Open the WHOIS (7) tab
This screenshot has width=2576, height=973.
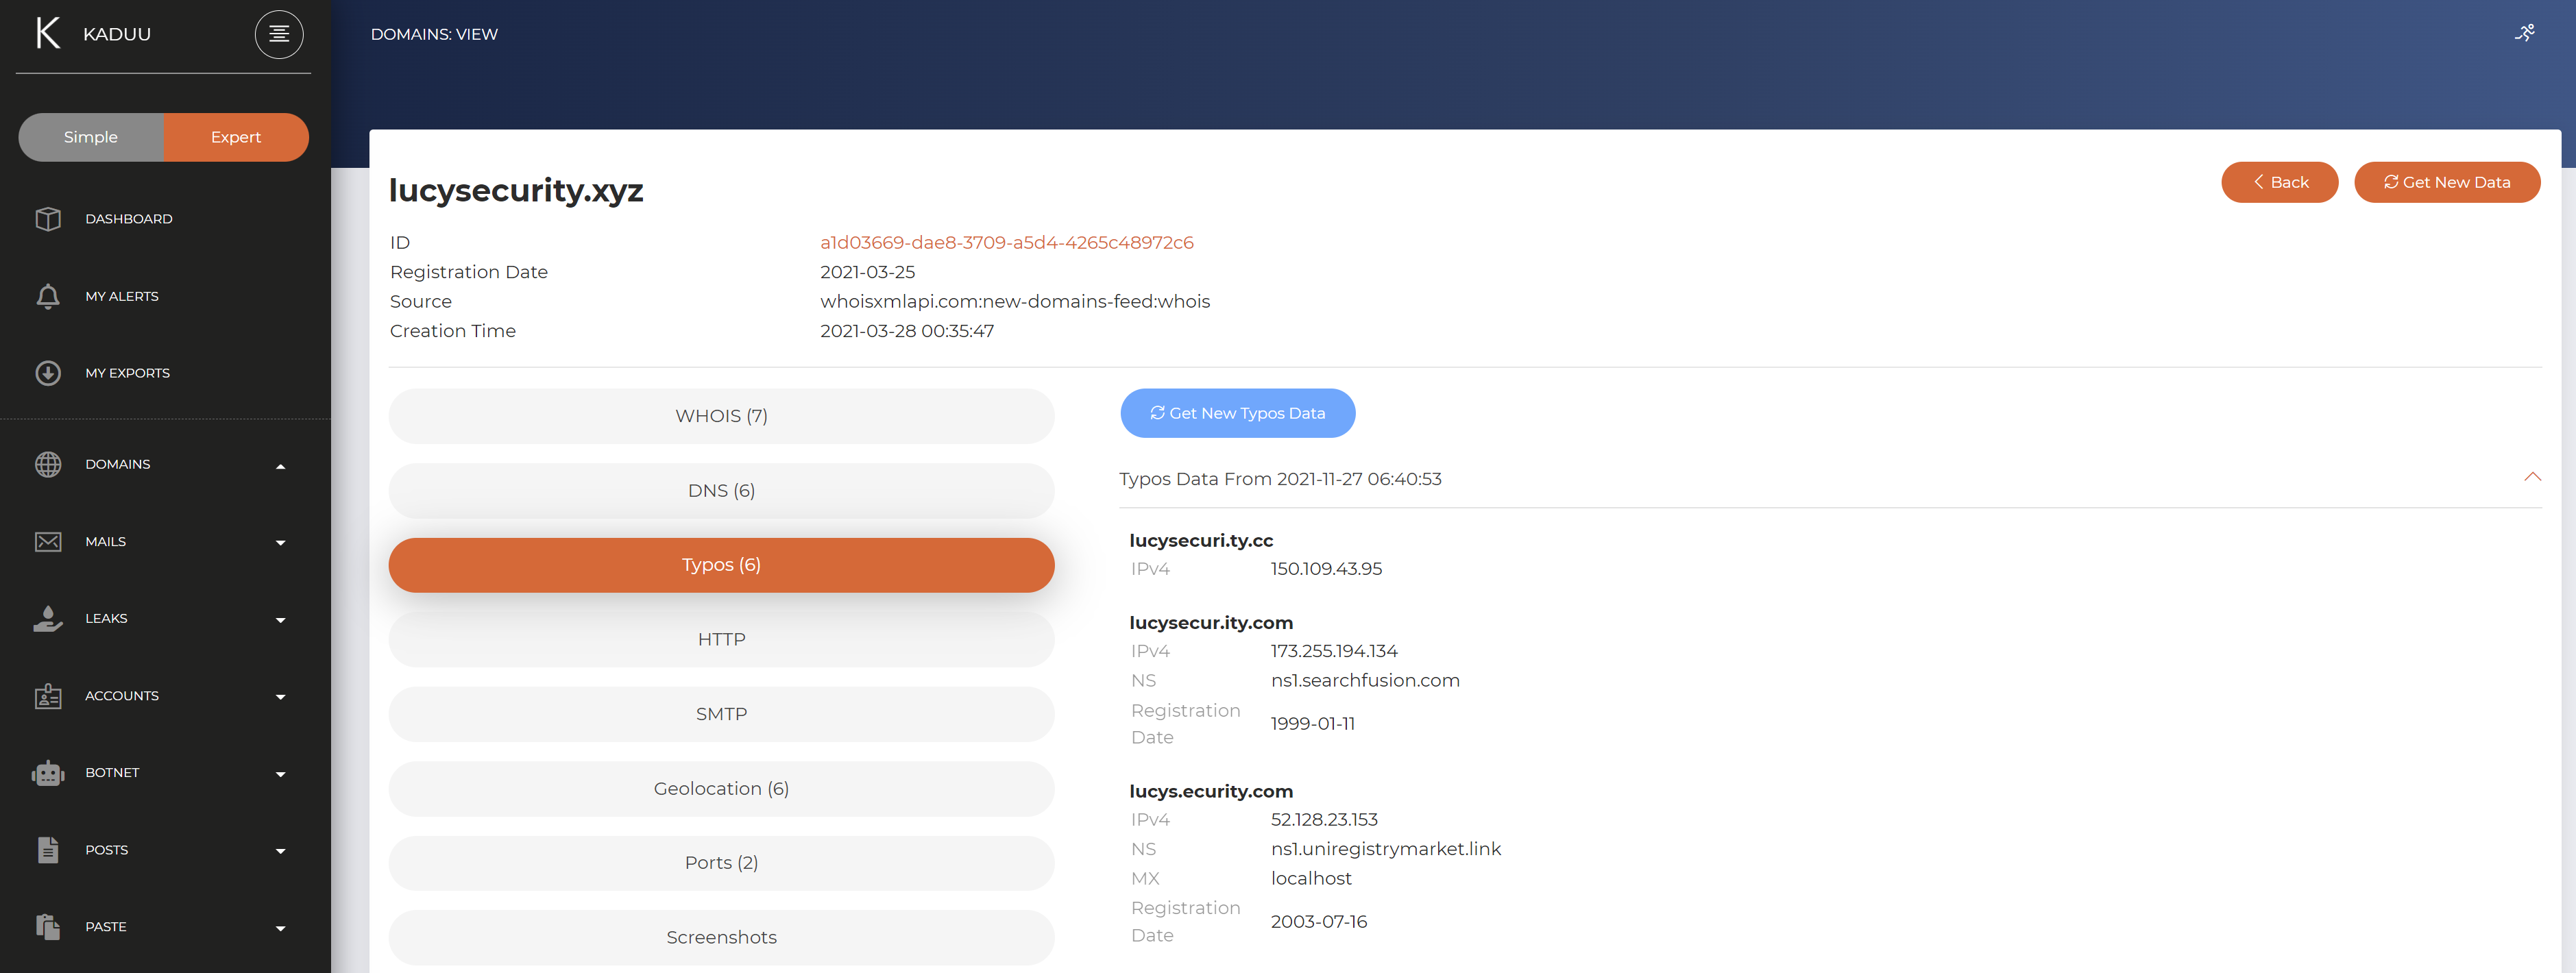tap(721, 416)
